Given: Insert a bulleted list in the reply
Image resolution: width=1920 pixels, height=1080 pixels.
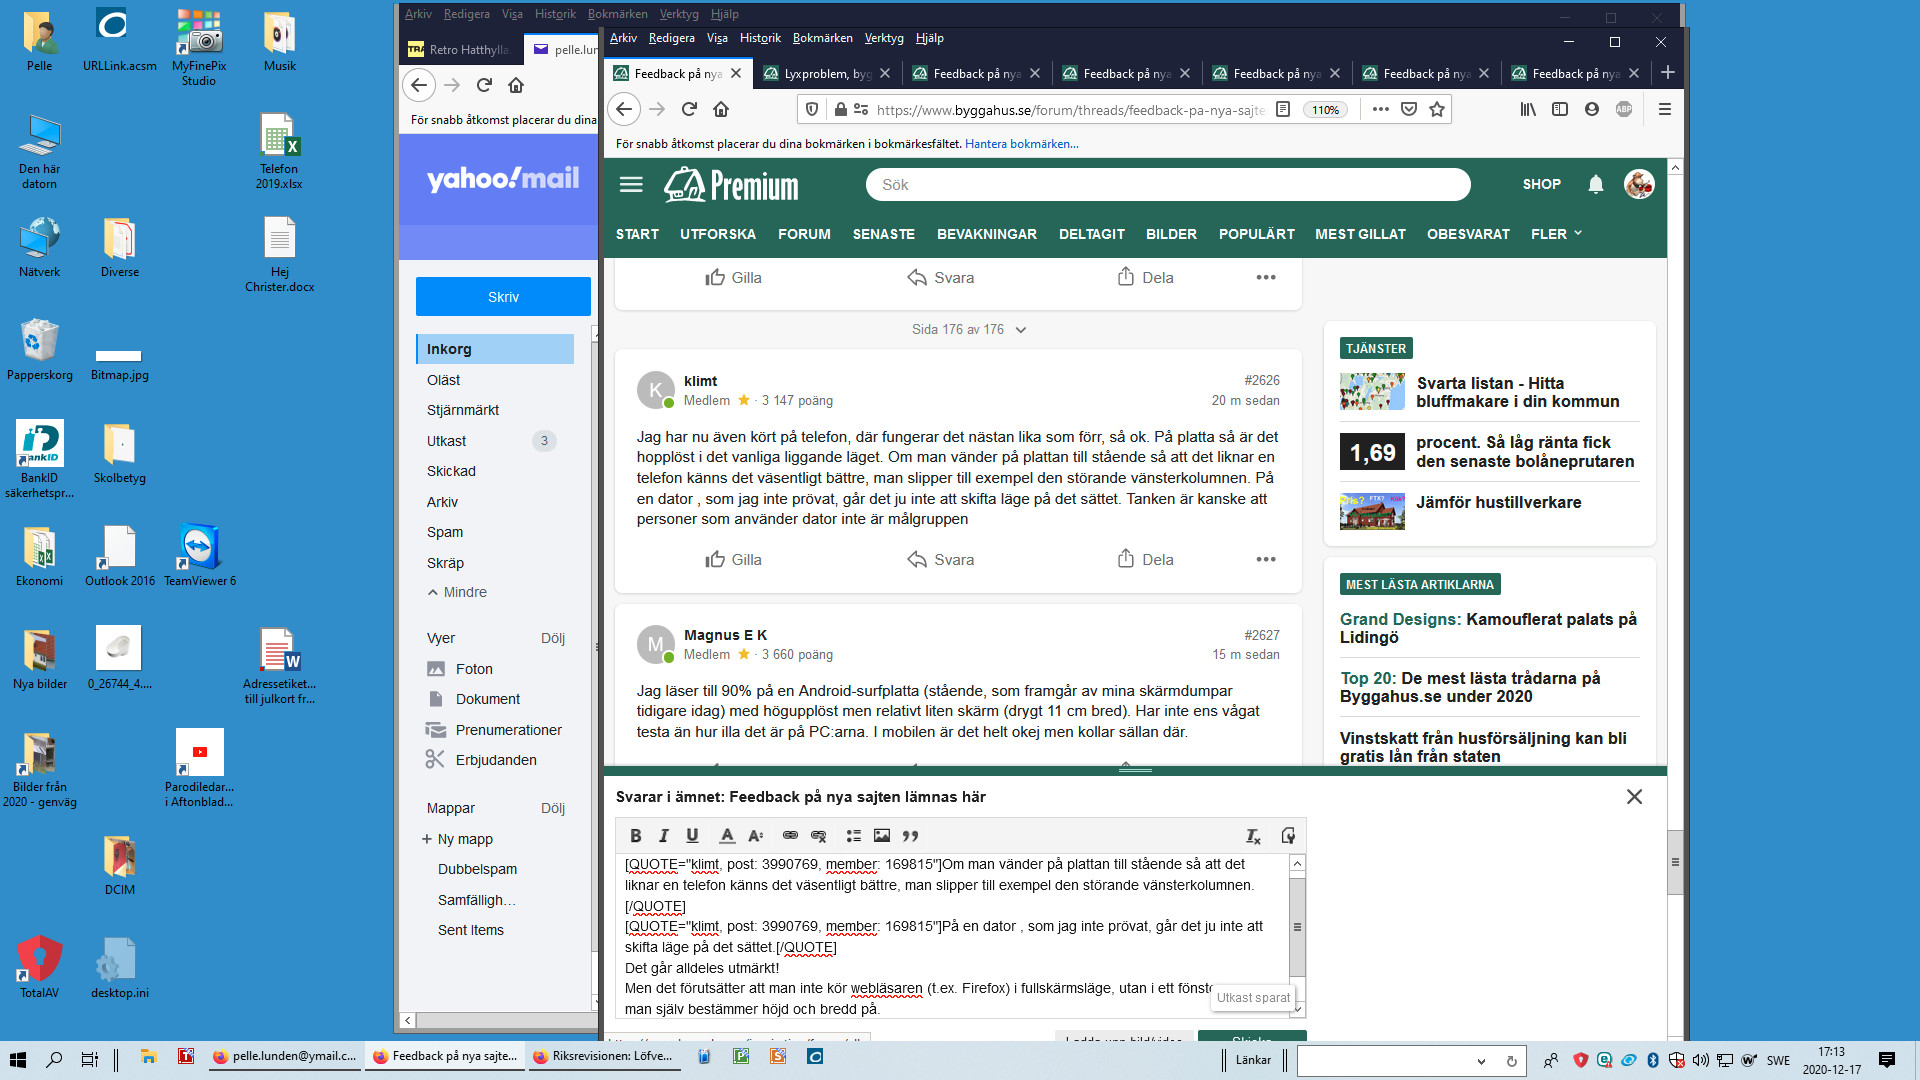Looking at the screenshot, I should (x=853, y=836).
